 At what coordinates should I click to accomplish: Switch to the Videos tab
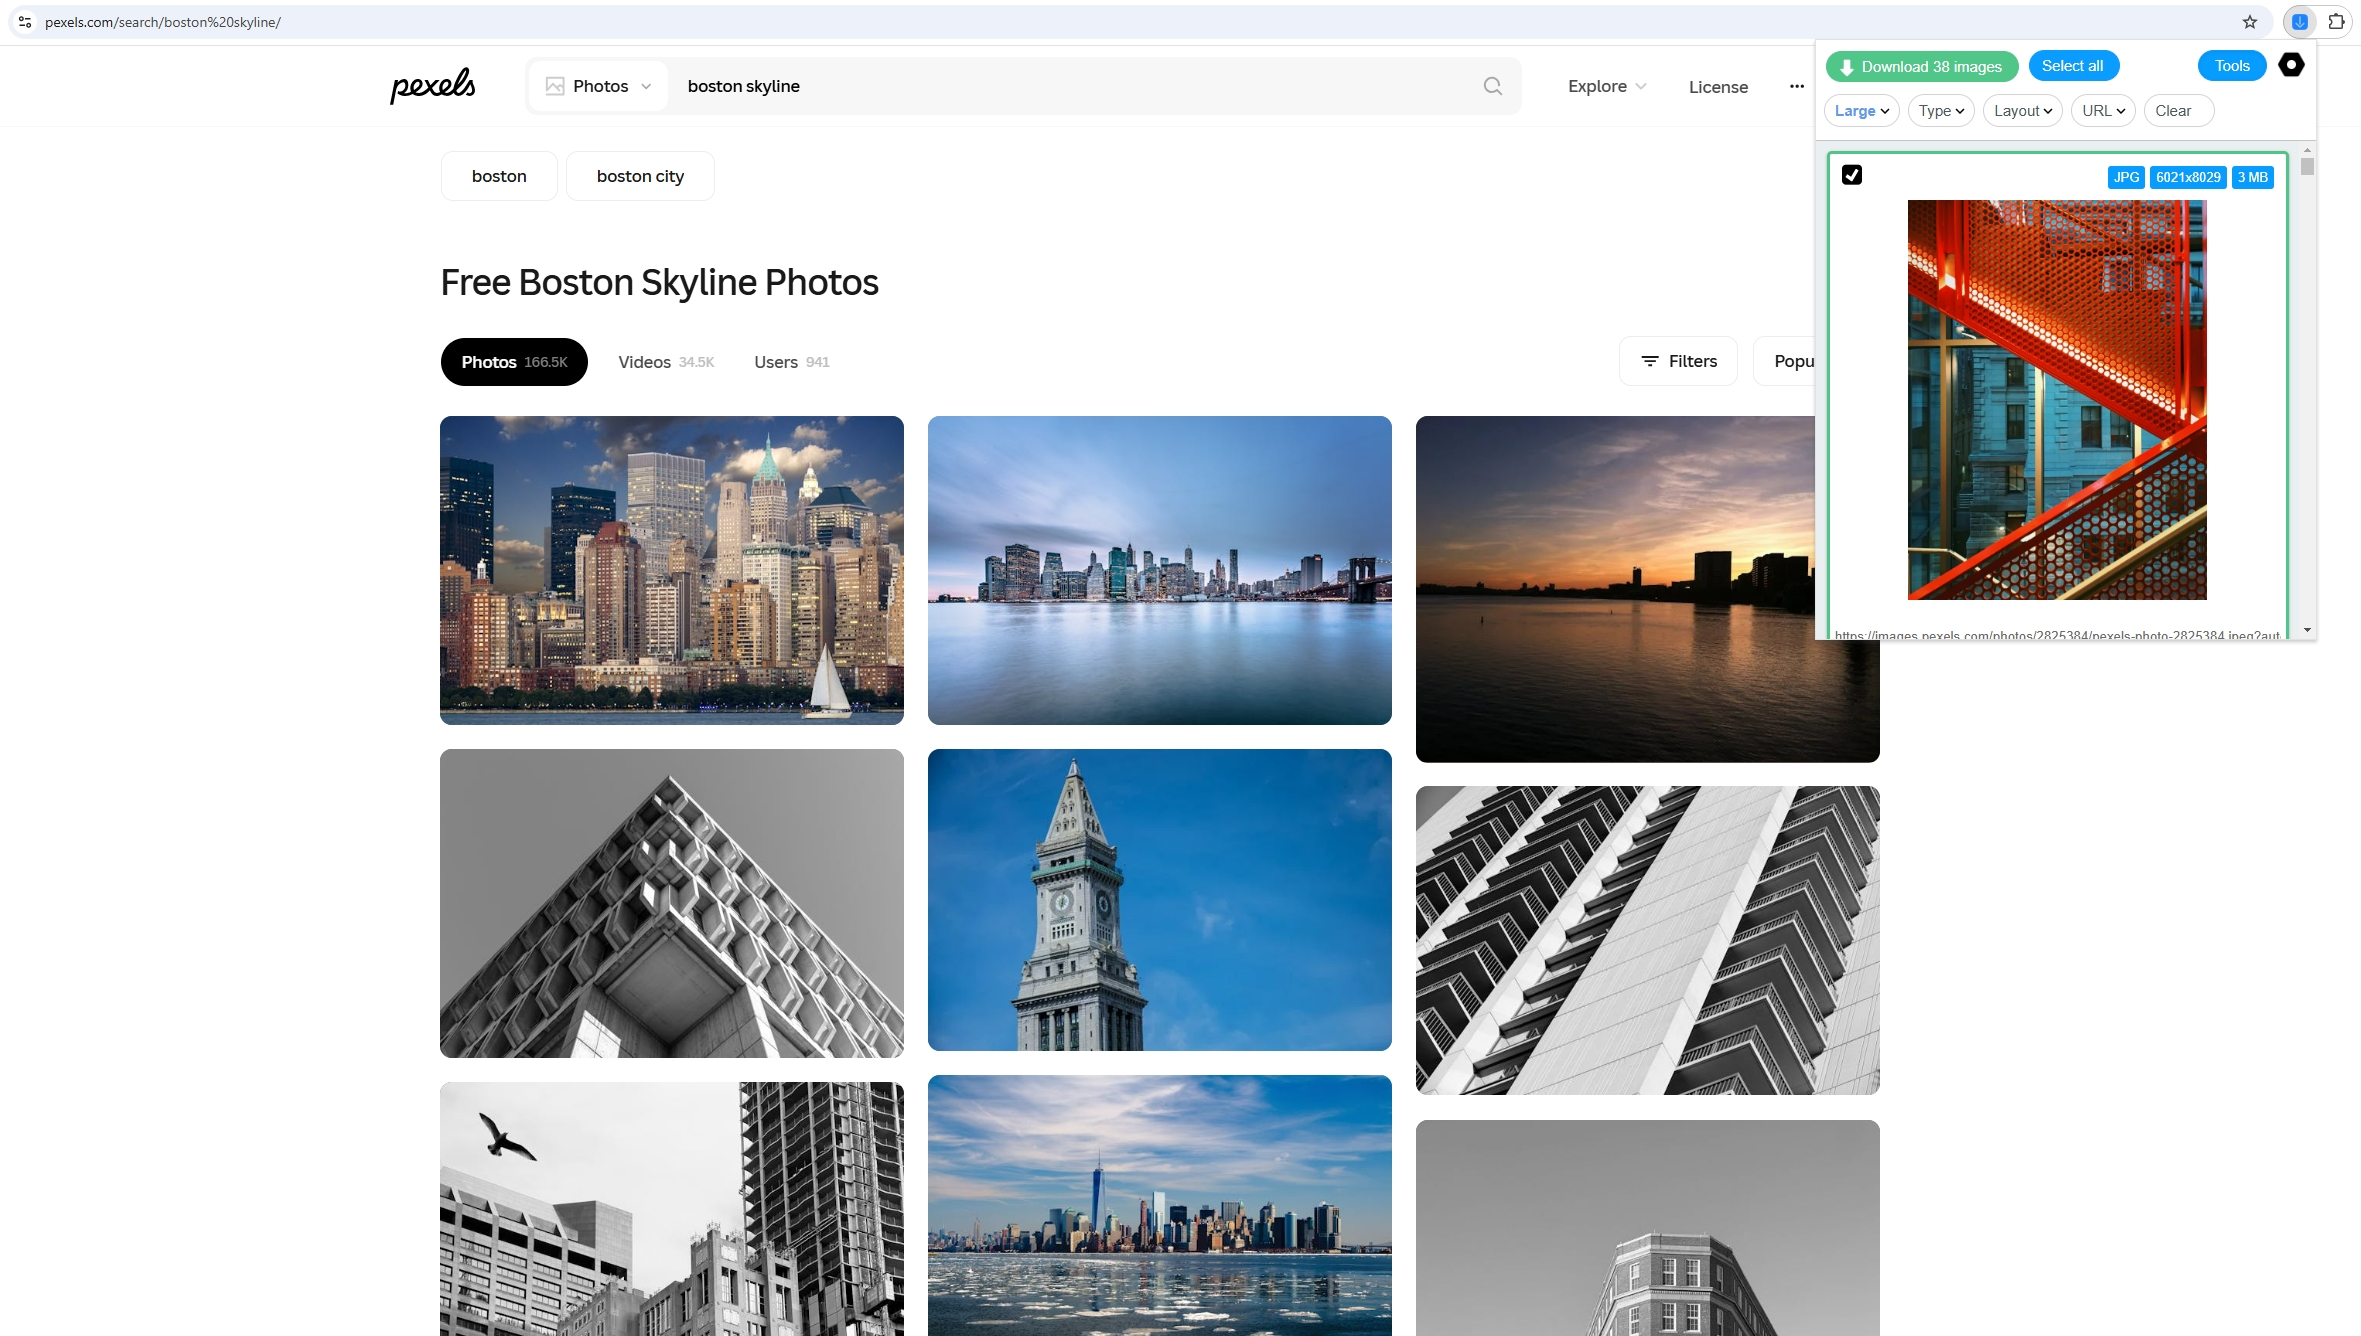click(x=666, y=362)
